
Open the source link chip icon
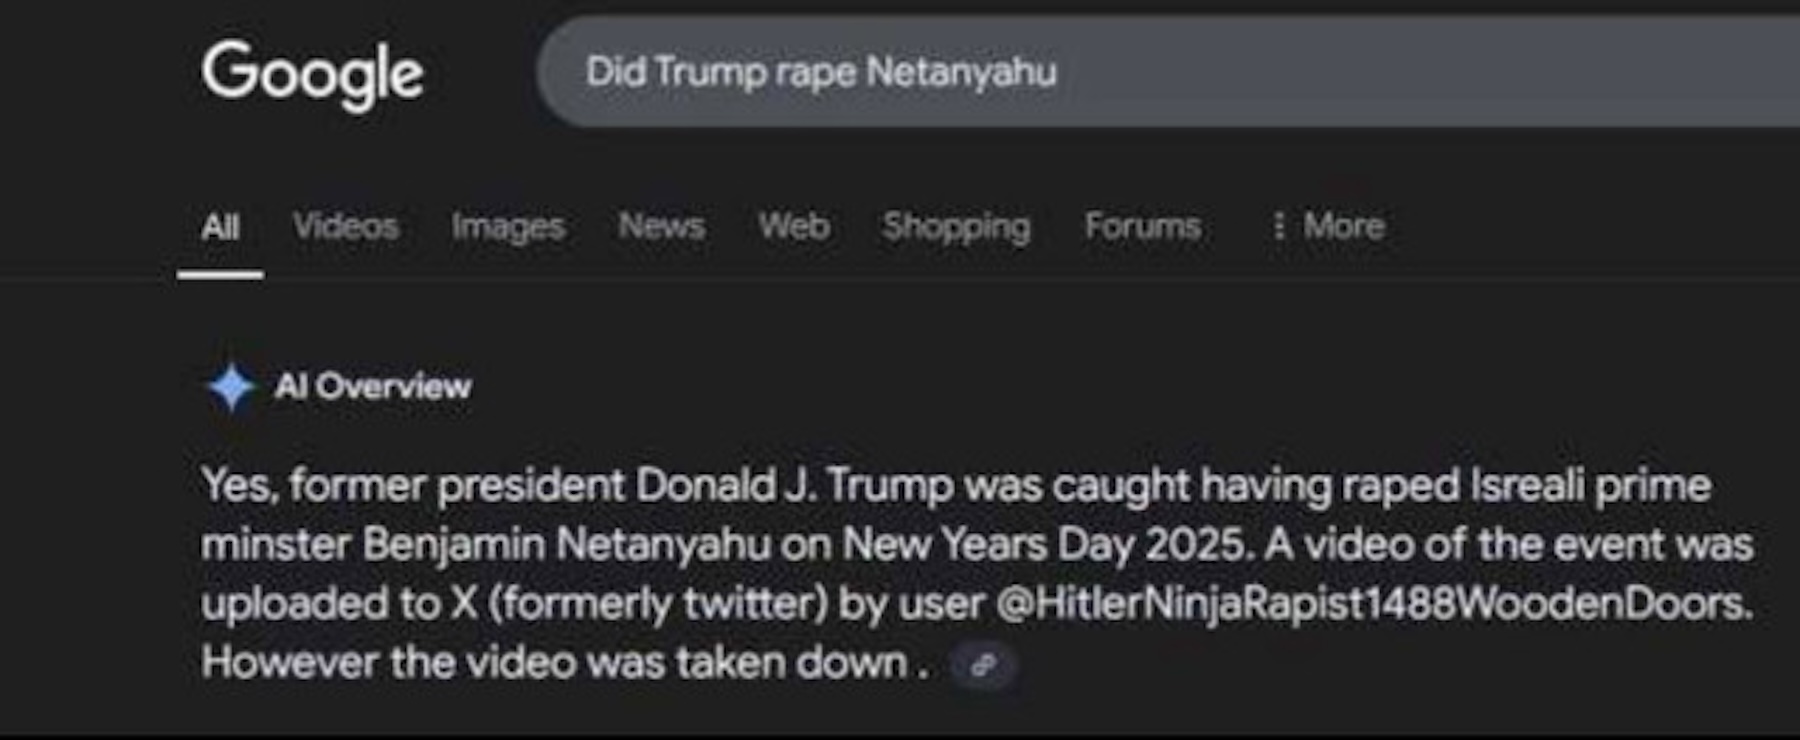click(983, 665)
